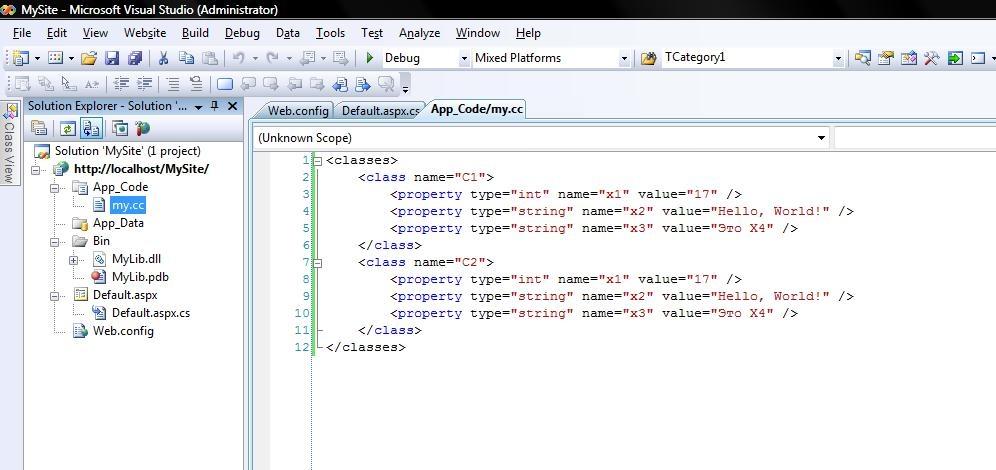996x470 pixels.
Task: Uncomment the selected lines icon
Action: (x=196, y=83)
